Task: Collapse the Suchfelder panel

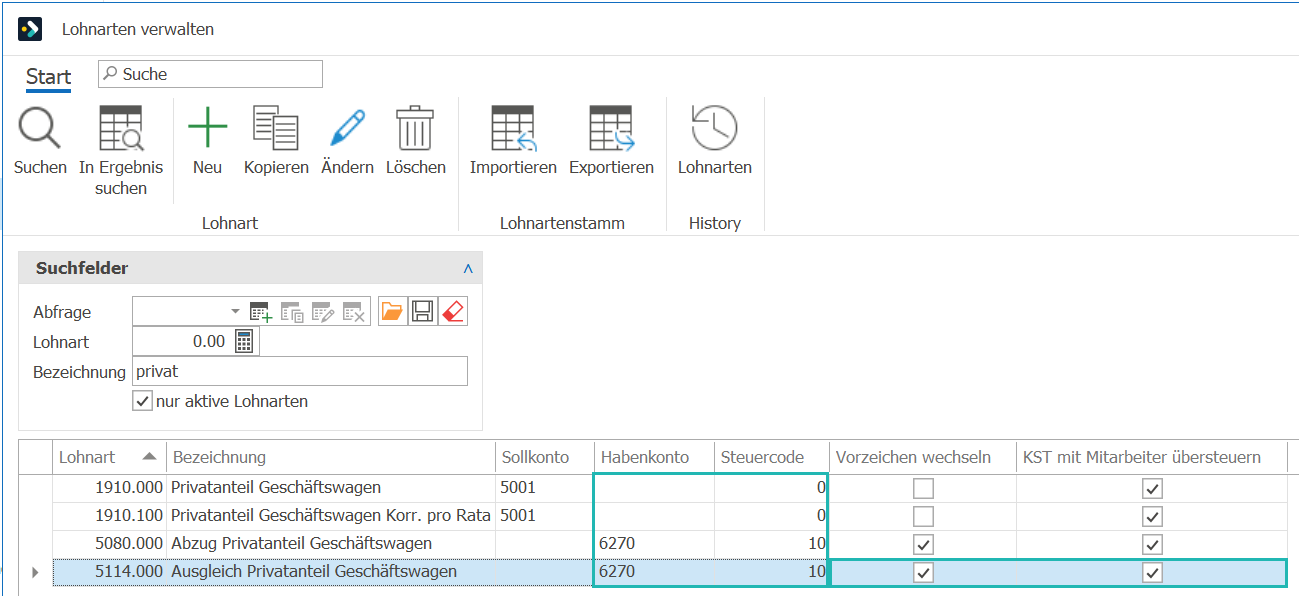Action: click(x=468, y=269)
